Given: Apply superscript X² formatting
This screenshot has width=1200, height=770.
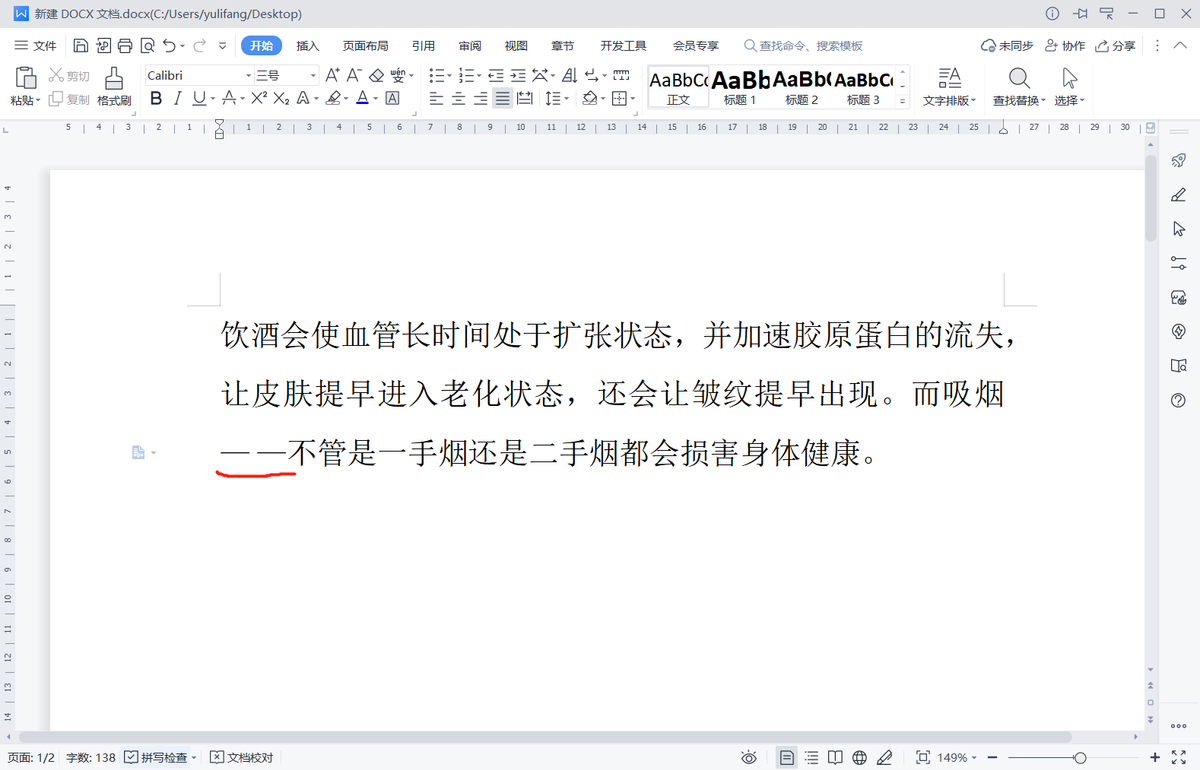Looking at the screenshot, I should point(259,98).
